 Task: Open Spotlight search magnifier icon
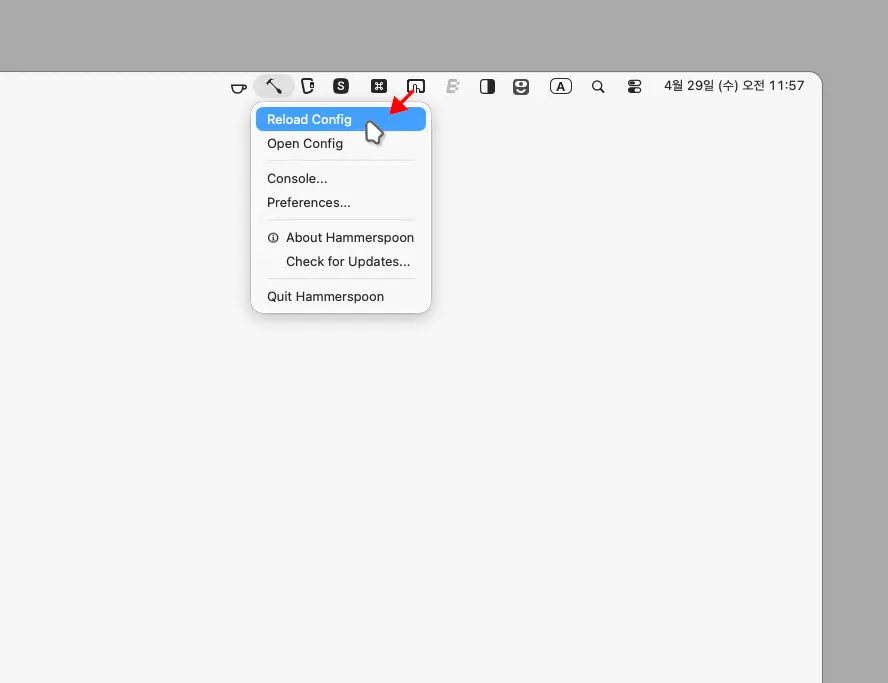pos(598,87)
